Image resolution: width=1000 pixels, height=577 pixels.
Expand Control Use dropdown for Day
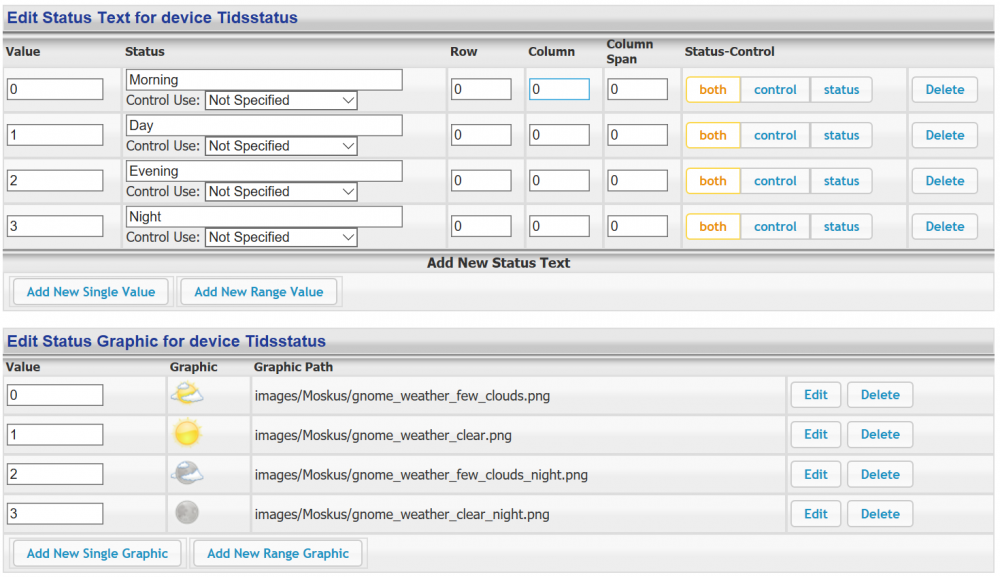pyautogui.click(x=281, y=146)
